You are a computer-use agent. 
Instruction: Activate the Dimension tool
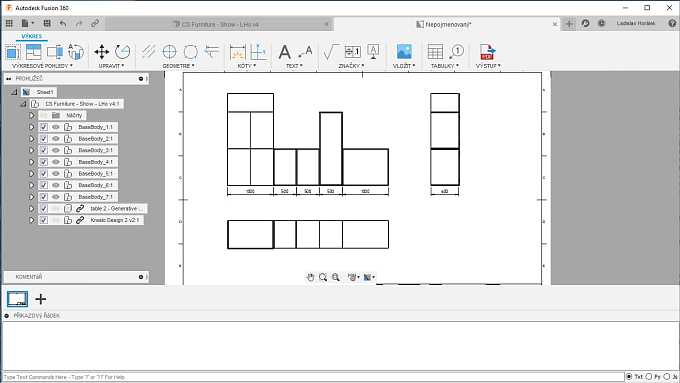point(238,52)
